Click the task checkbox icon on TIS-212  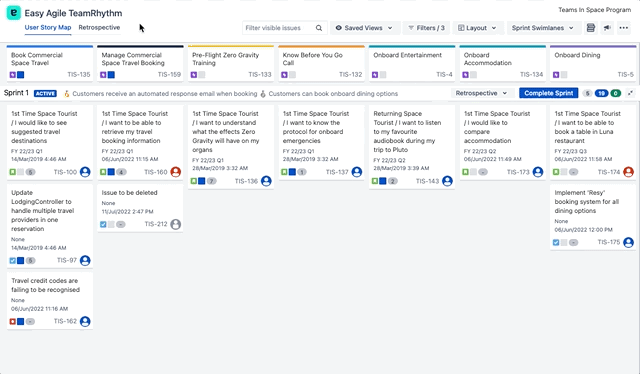pos(103,224)
